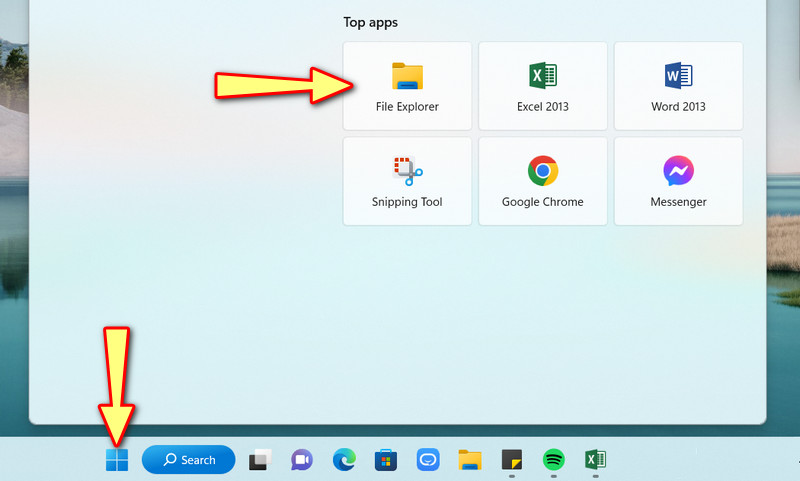Launch Microsoft Edge from the taskbar
Viewport: 800px width, 481px height.
pyautogui.click(x=344, y=460)
